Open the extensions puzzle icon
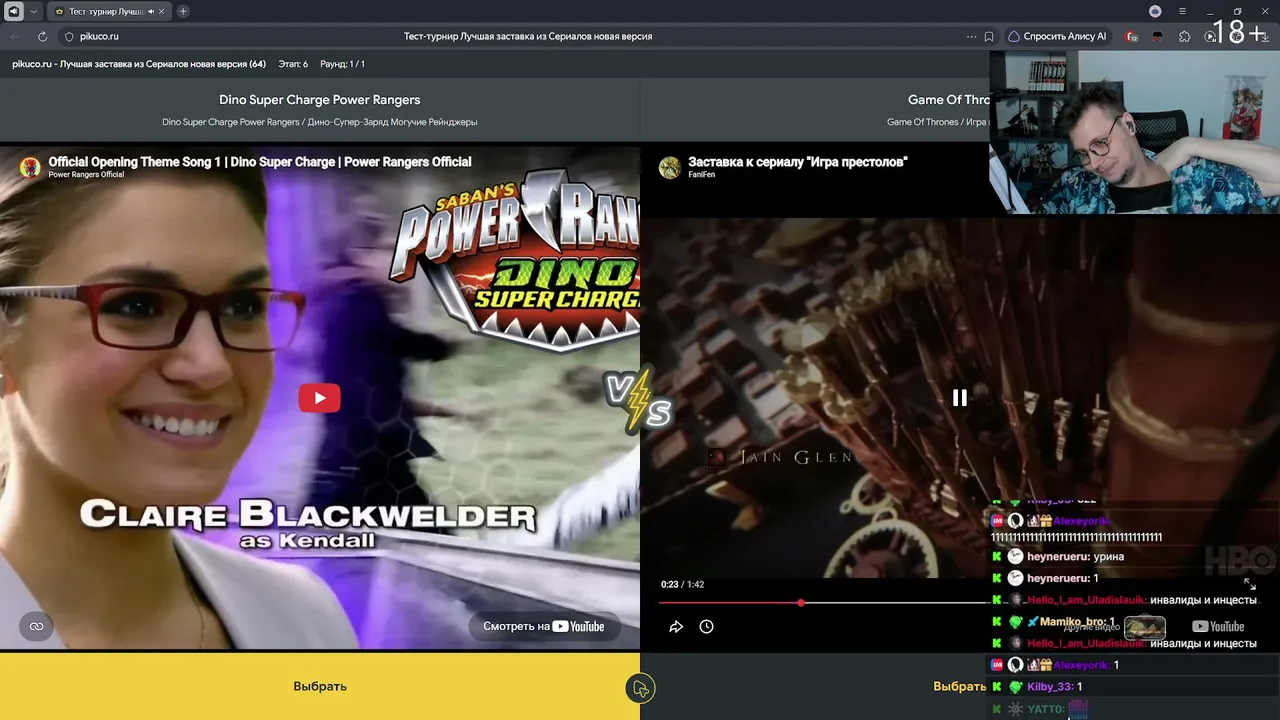Image resolution: width=1280 pixels, height=720 pixels. coord(1185,36)
